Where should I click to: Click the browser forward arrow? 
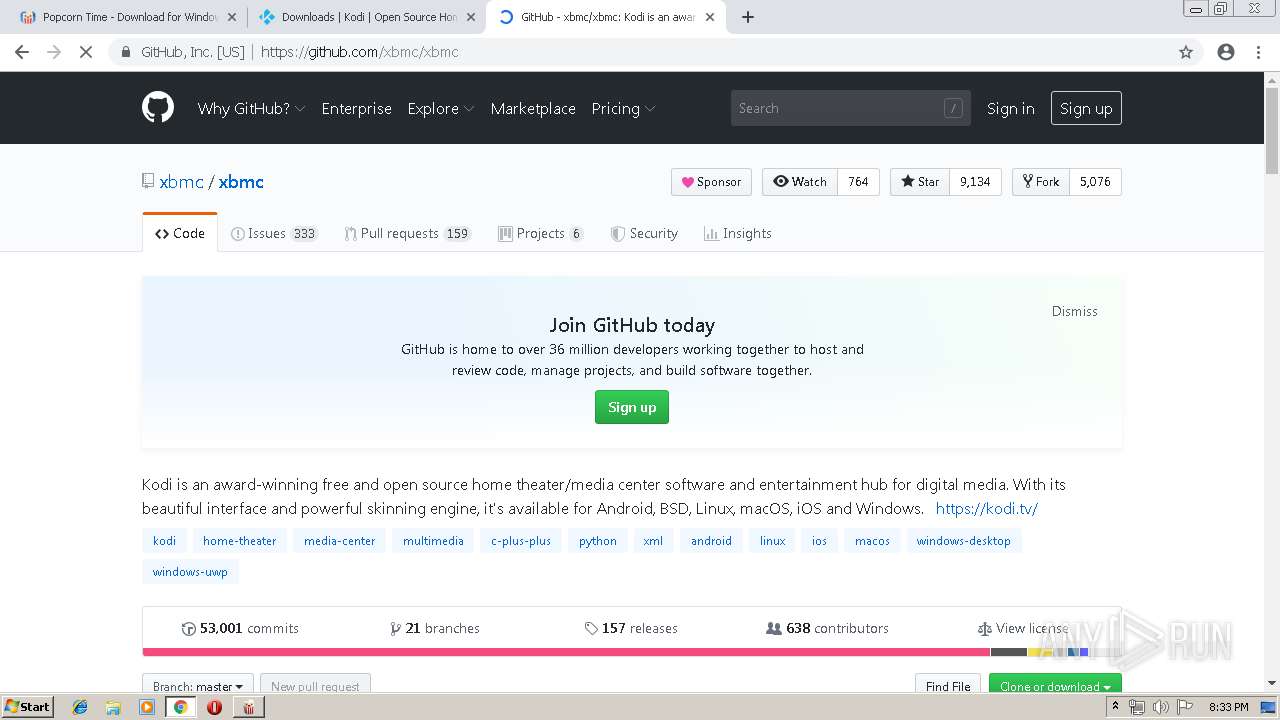[x=54, y=52]
